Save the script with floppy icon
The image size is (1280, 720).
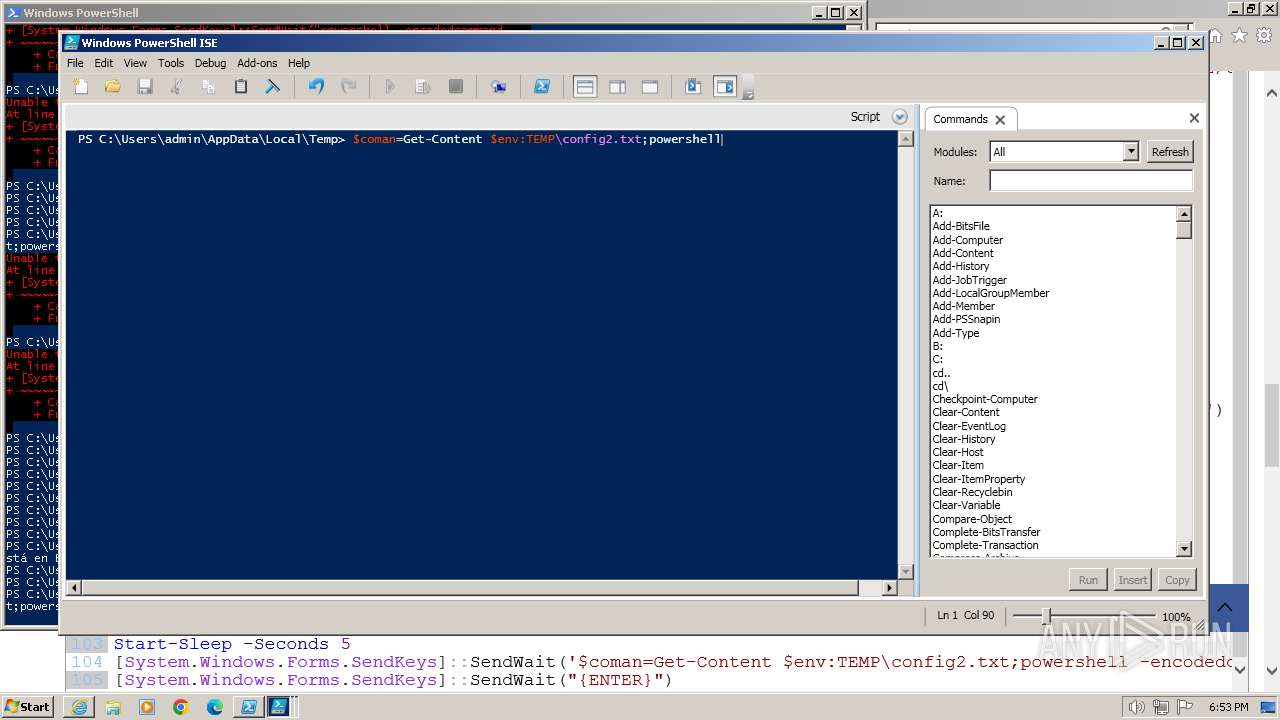click(145, 87)
